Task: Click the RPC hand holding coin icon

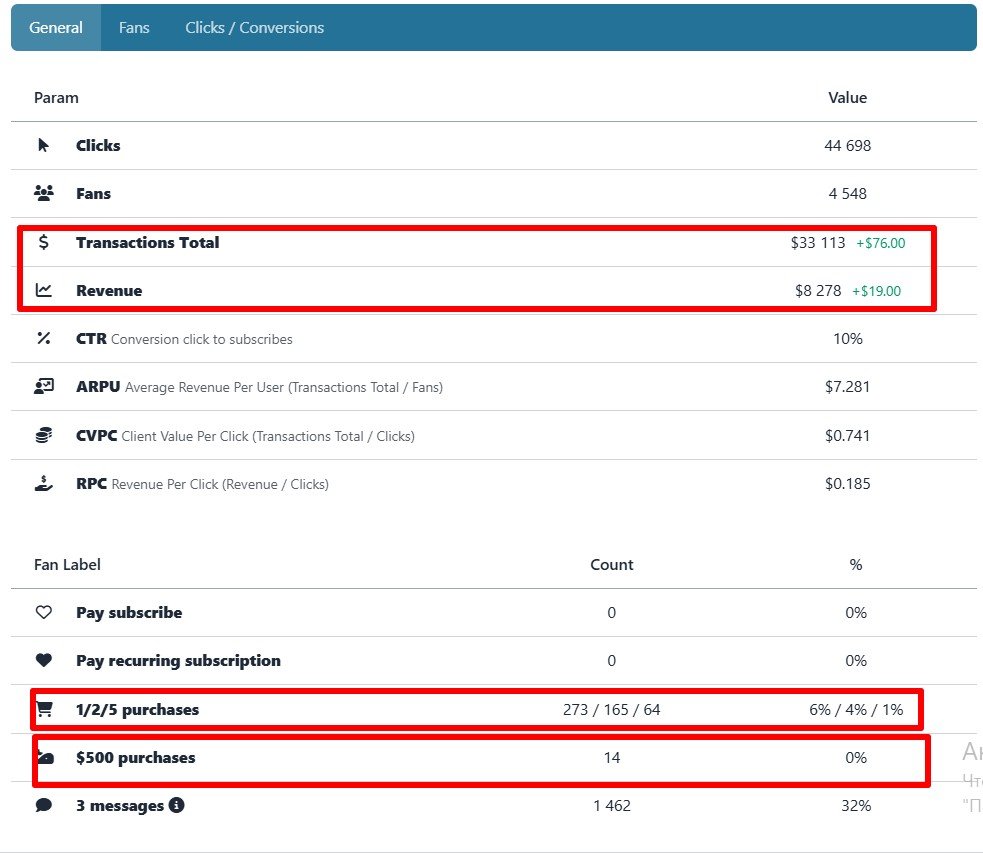Action: click(x=44, y=483)
